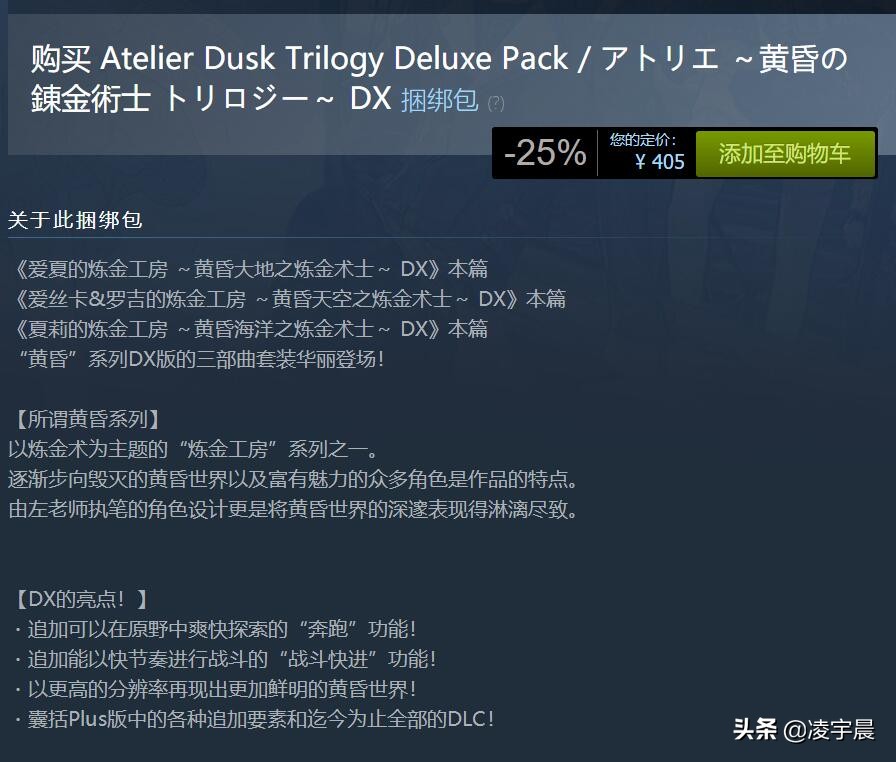
Task: Click the 囊括Plus版 DLC bullet line
Action: (x=255, y=719)
